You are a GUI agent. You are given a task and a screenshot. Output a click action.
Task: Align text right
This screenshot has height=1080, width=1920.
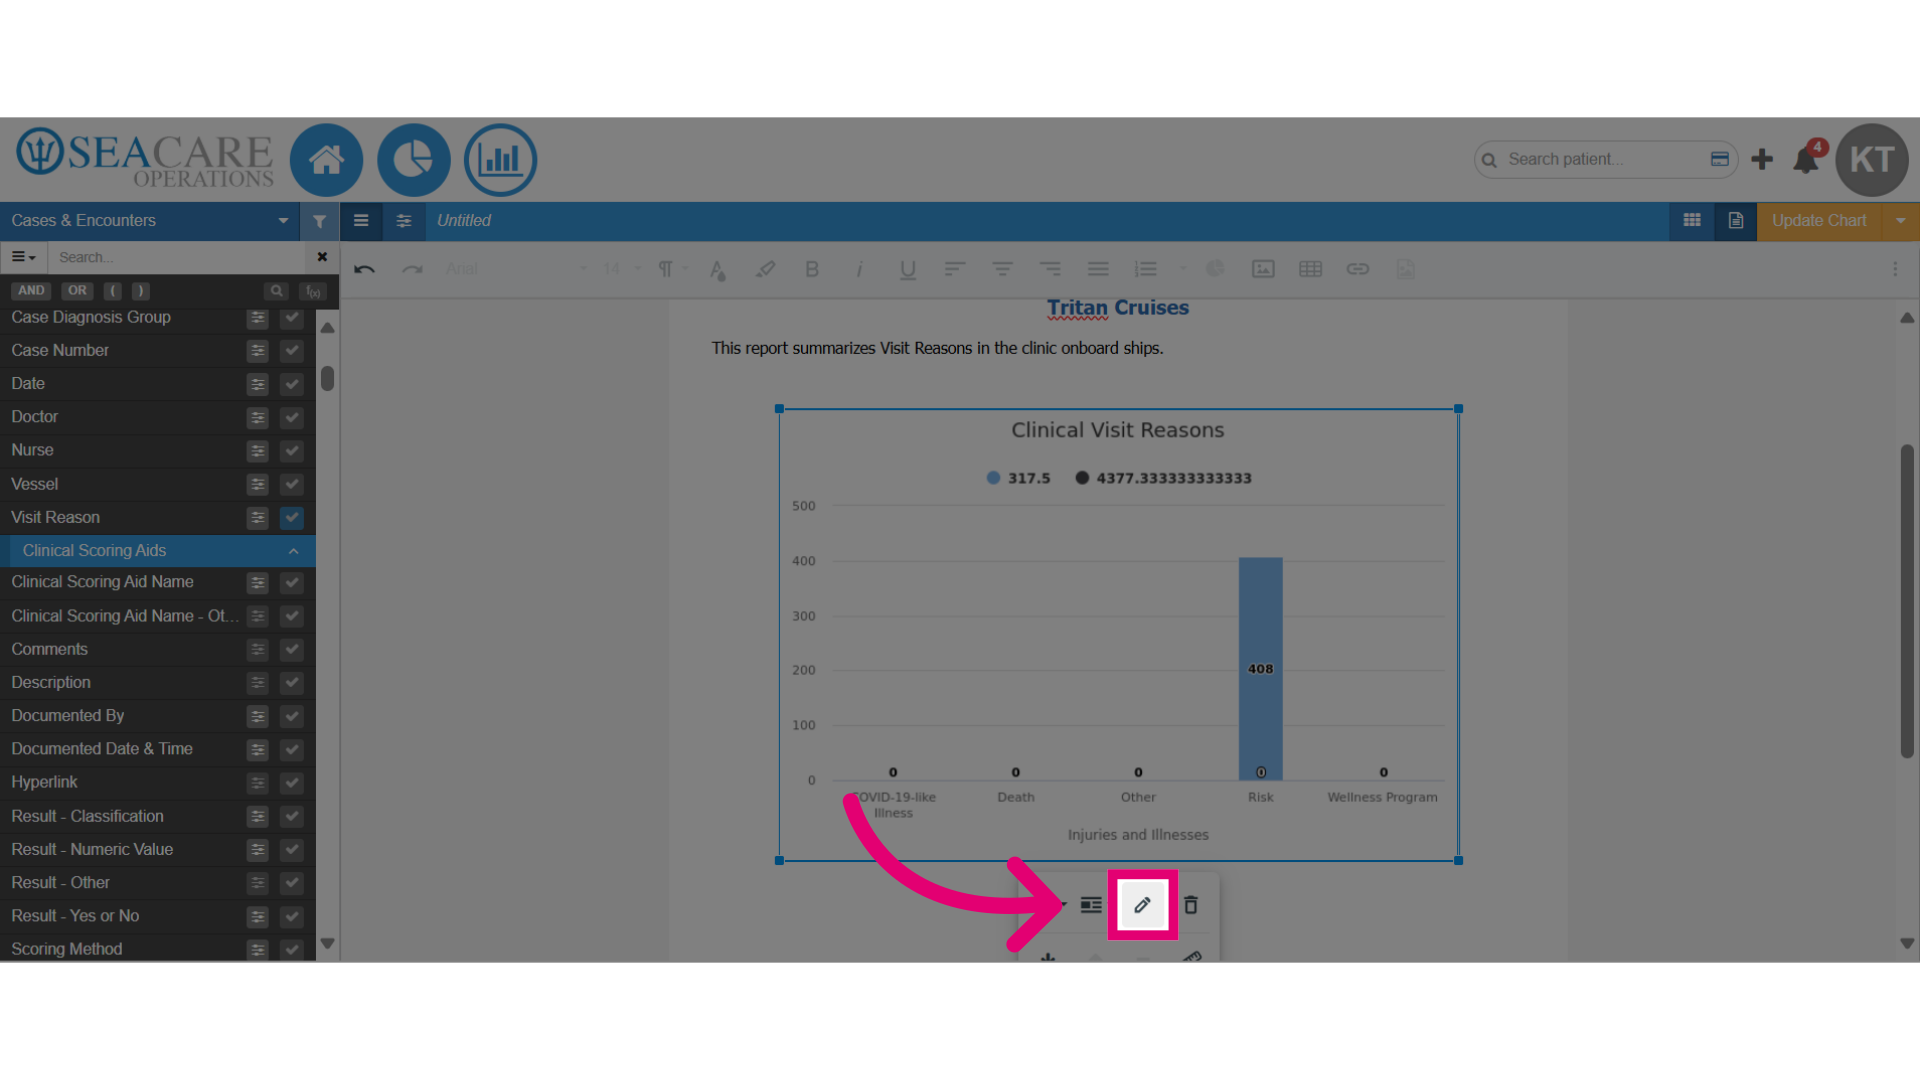(1050, 269)
